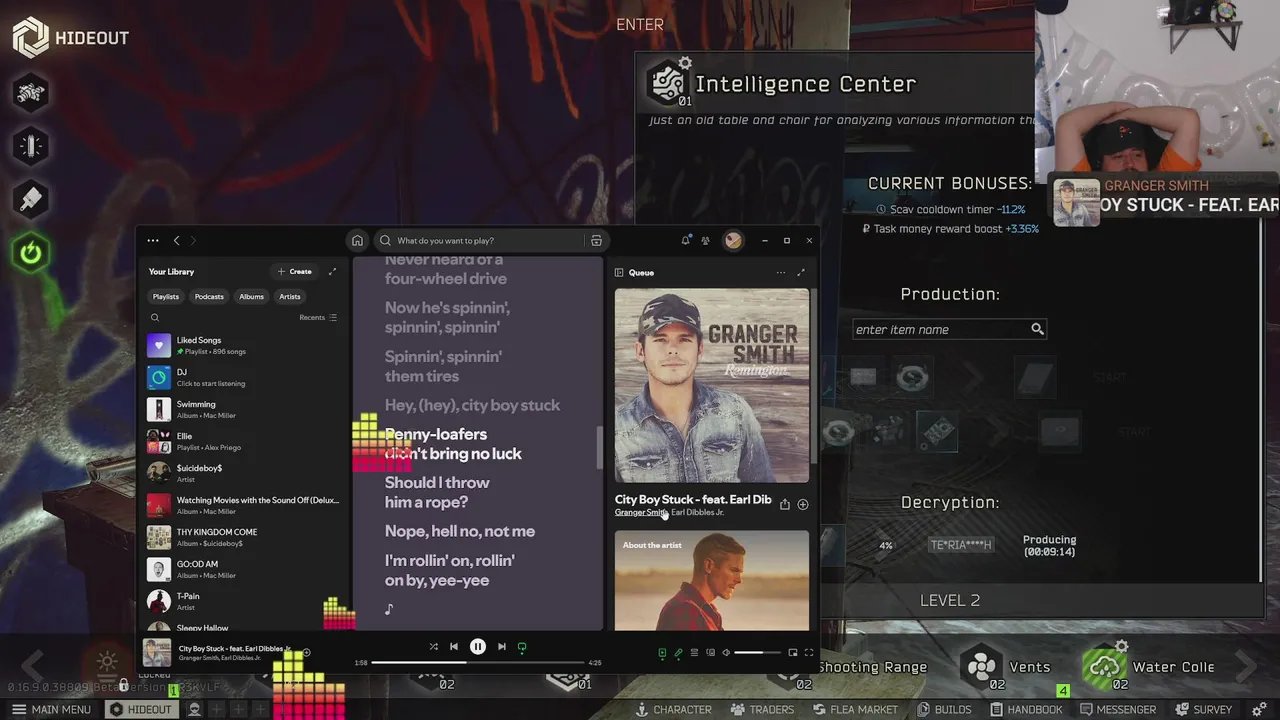Click lyric line 'Nope, hell no, not me'
Image resolution: width=1280 pixels, height=720 pixels.
[460, 531]
